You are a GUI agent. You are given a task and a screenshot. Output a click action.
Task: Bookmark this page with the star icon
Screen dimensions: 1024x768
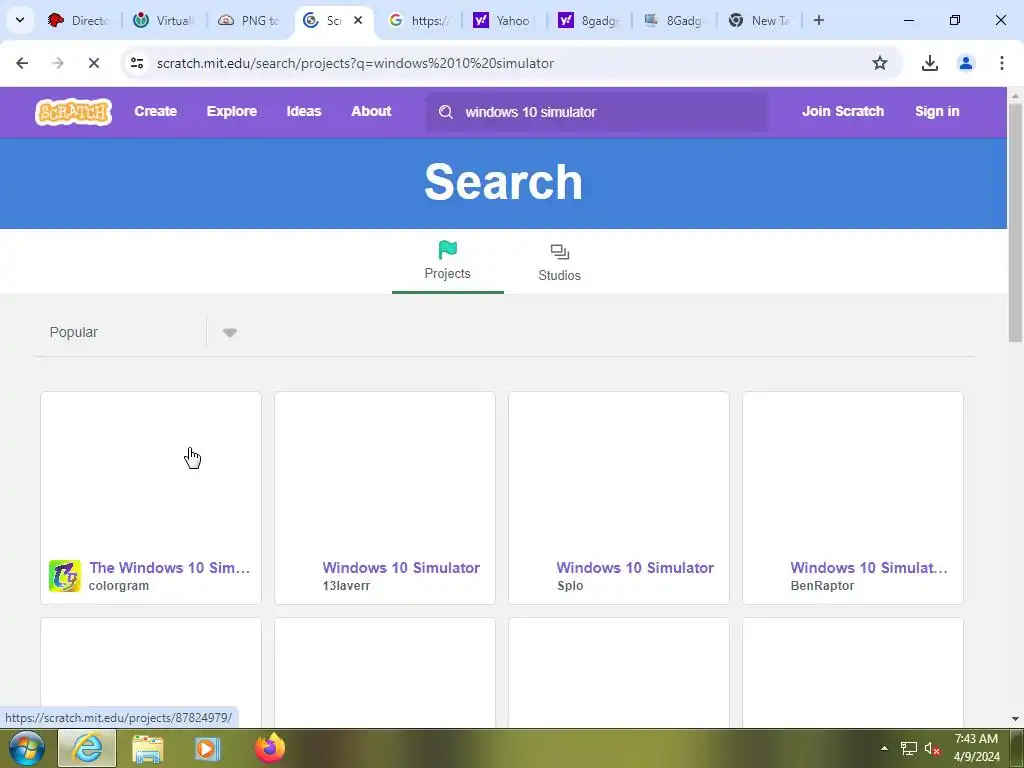tap(880, 63)
